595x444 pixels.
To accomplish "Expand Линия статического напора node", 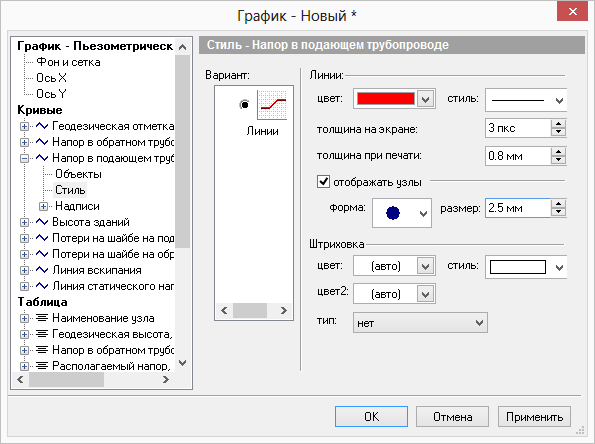I will [x=24, y=286].
